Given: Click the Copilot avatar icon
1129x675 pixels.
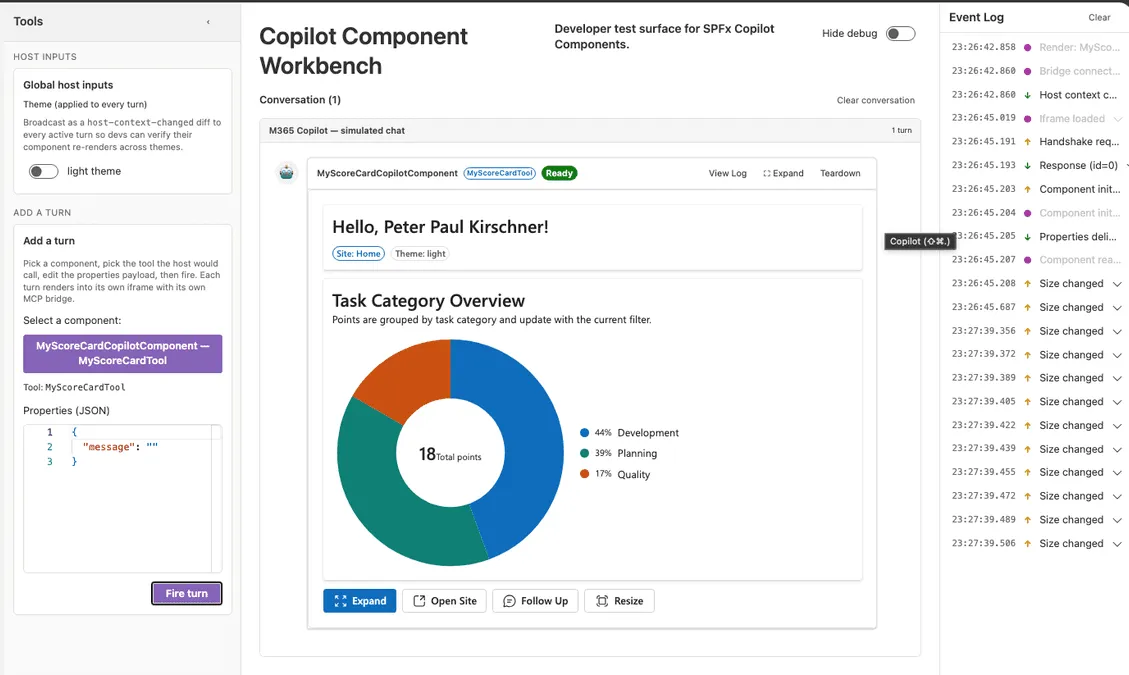Looking at the screenshot, I should click(x=287, y=173).
